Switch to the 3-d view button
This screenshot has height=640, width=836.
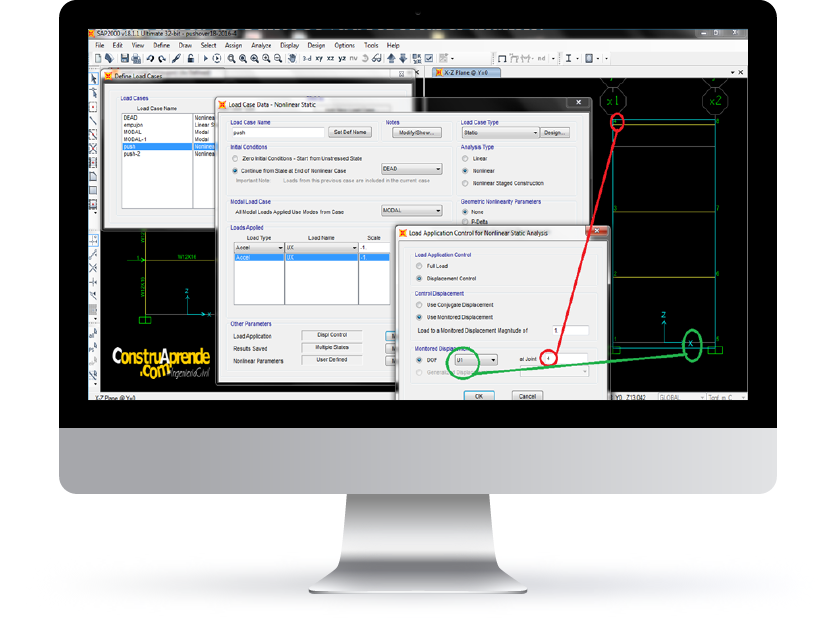(x=307, y=58)
